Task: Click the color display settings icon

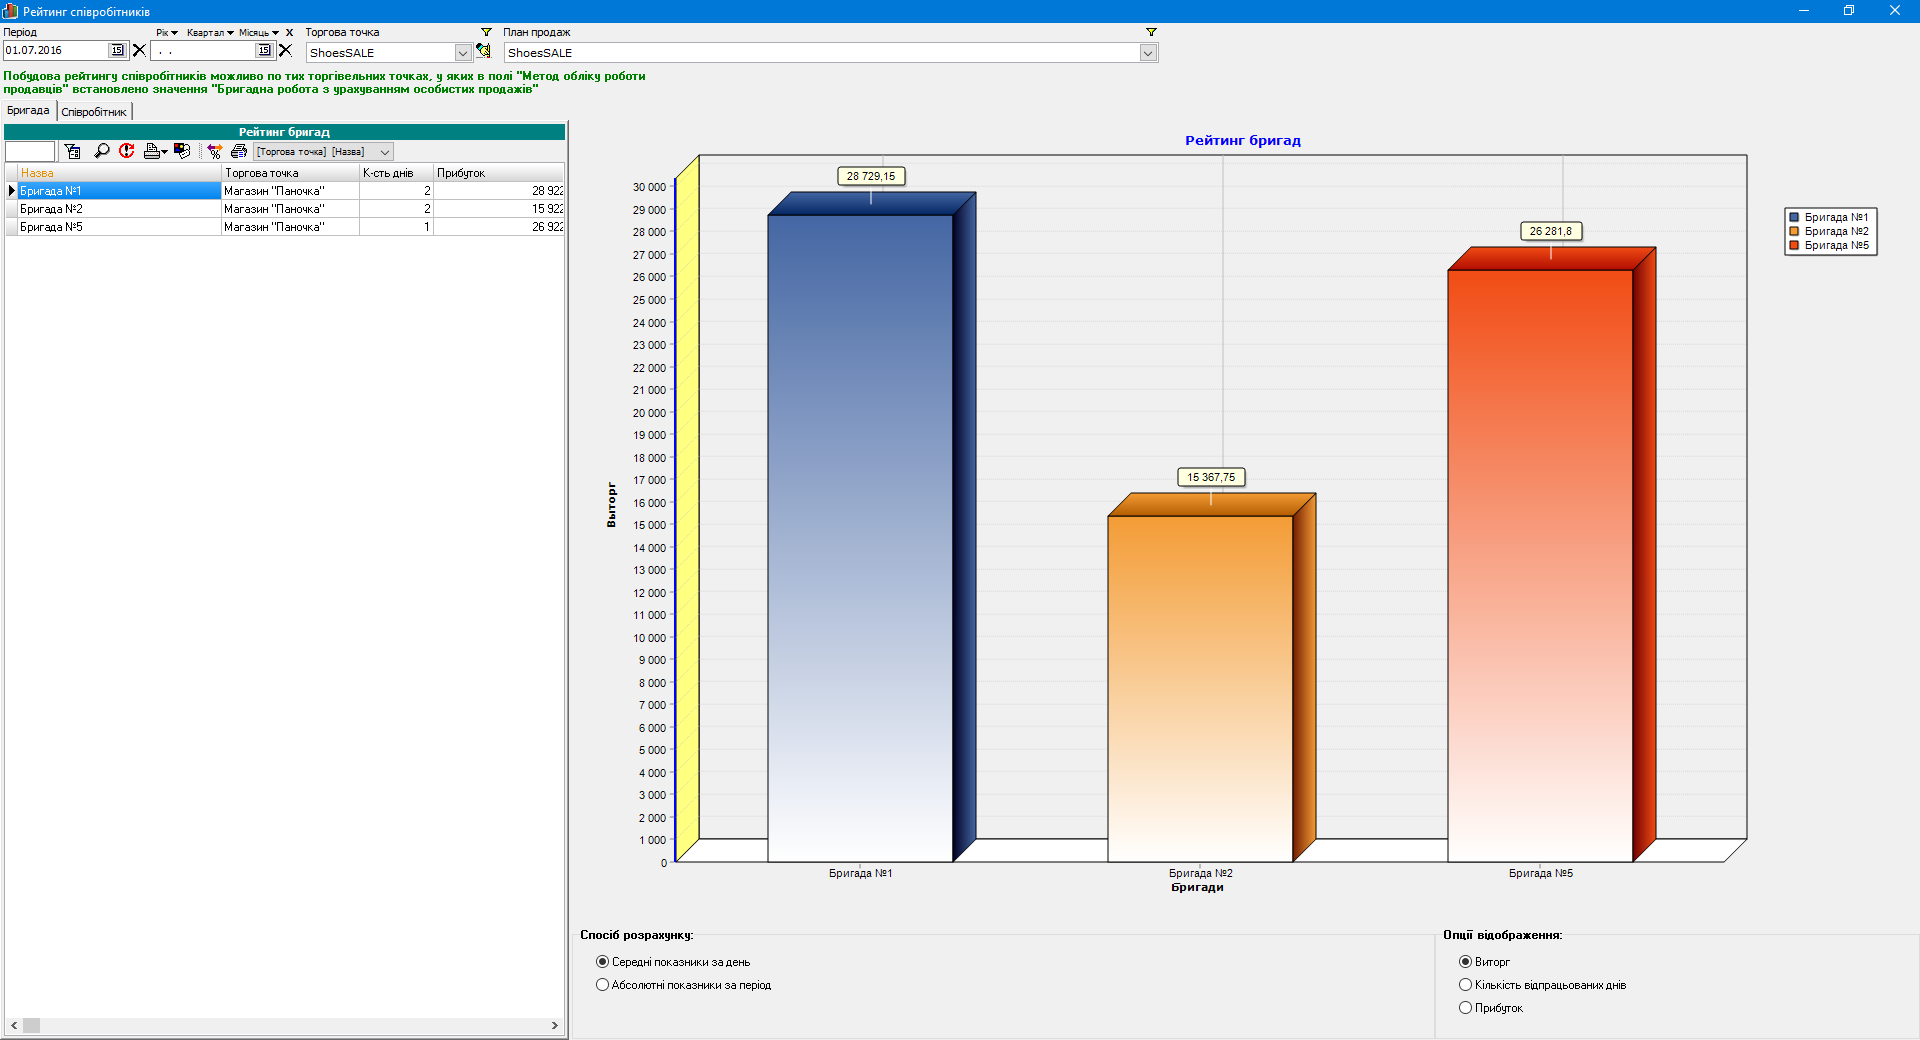Action: (182, 151)
